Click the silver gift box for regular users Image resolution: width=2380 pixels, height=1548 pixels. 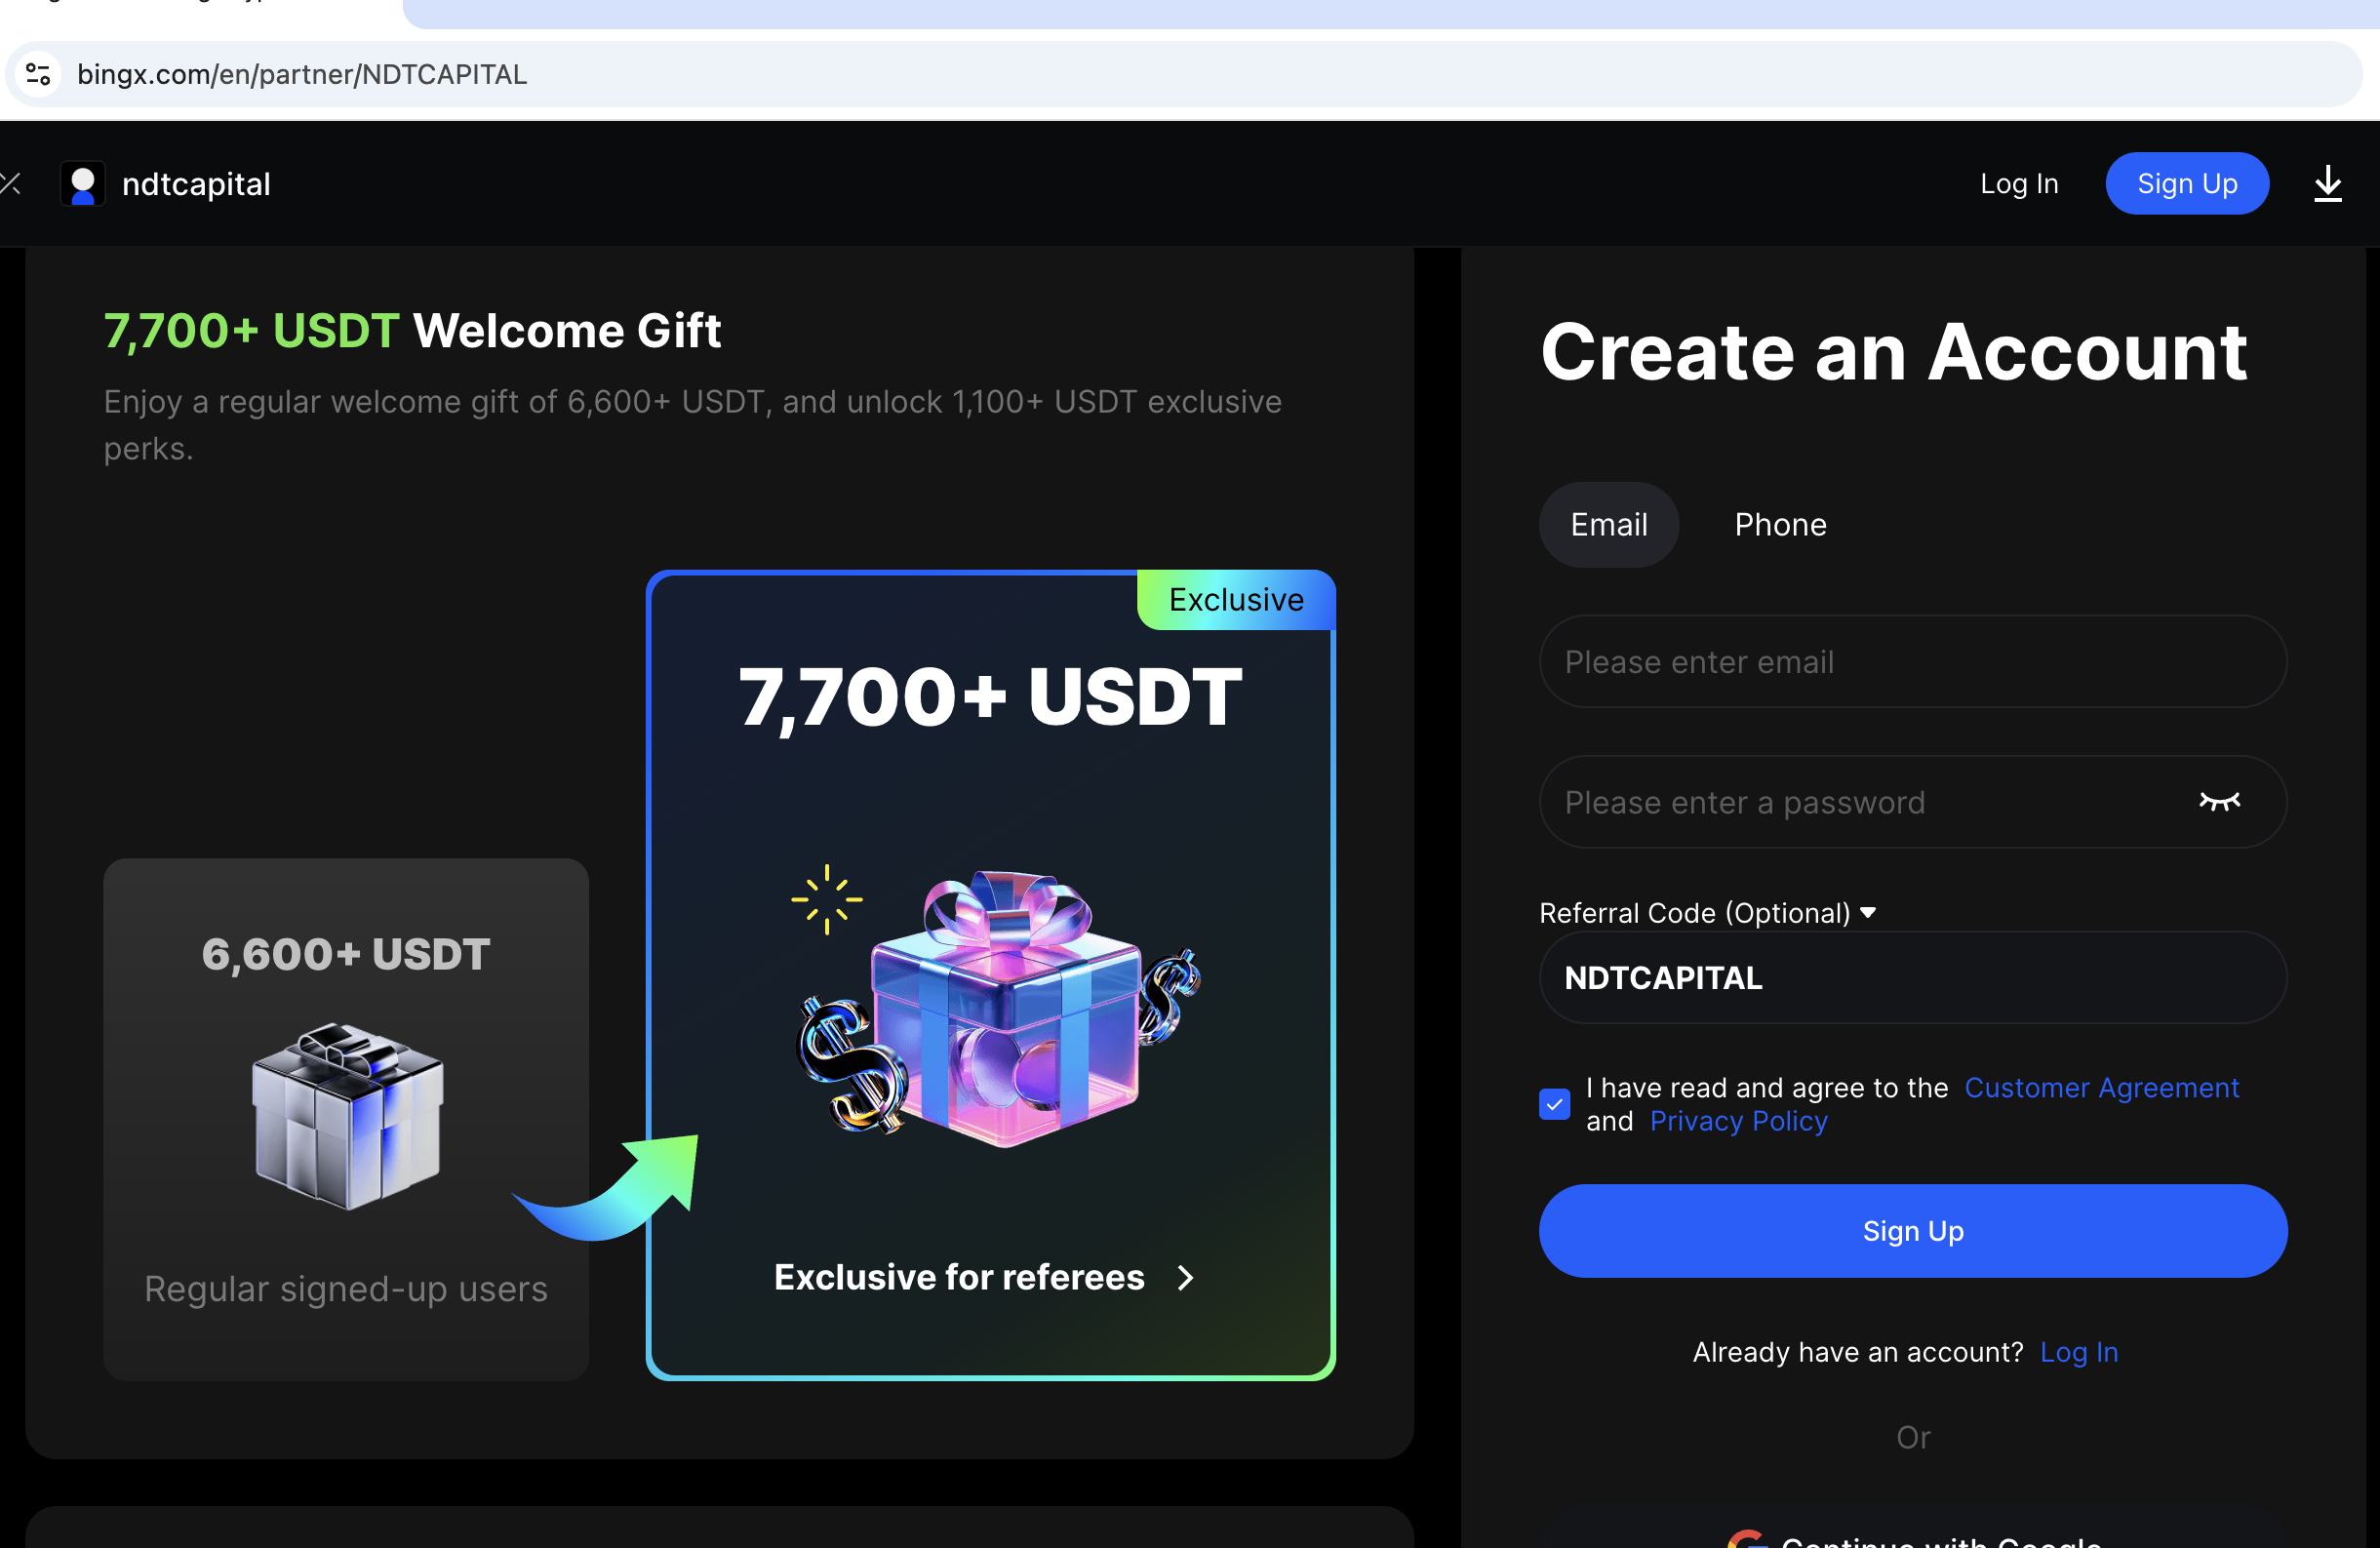pos(347,1116)
